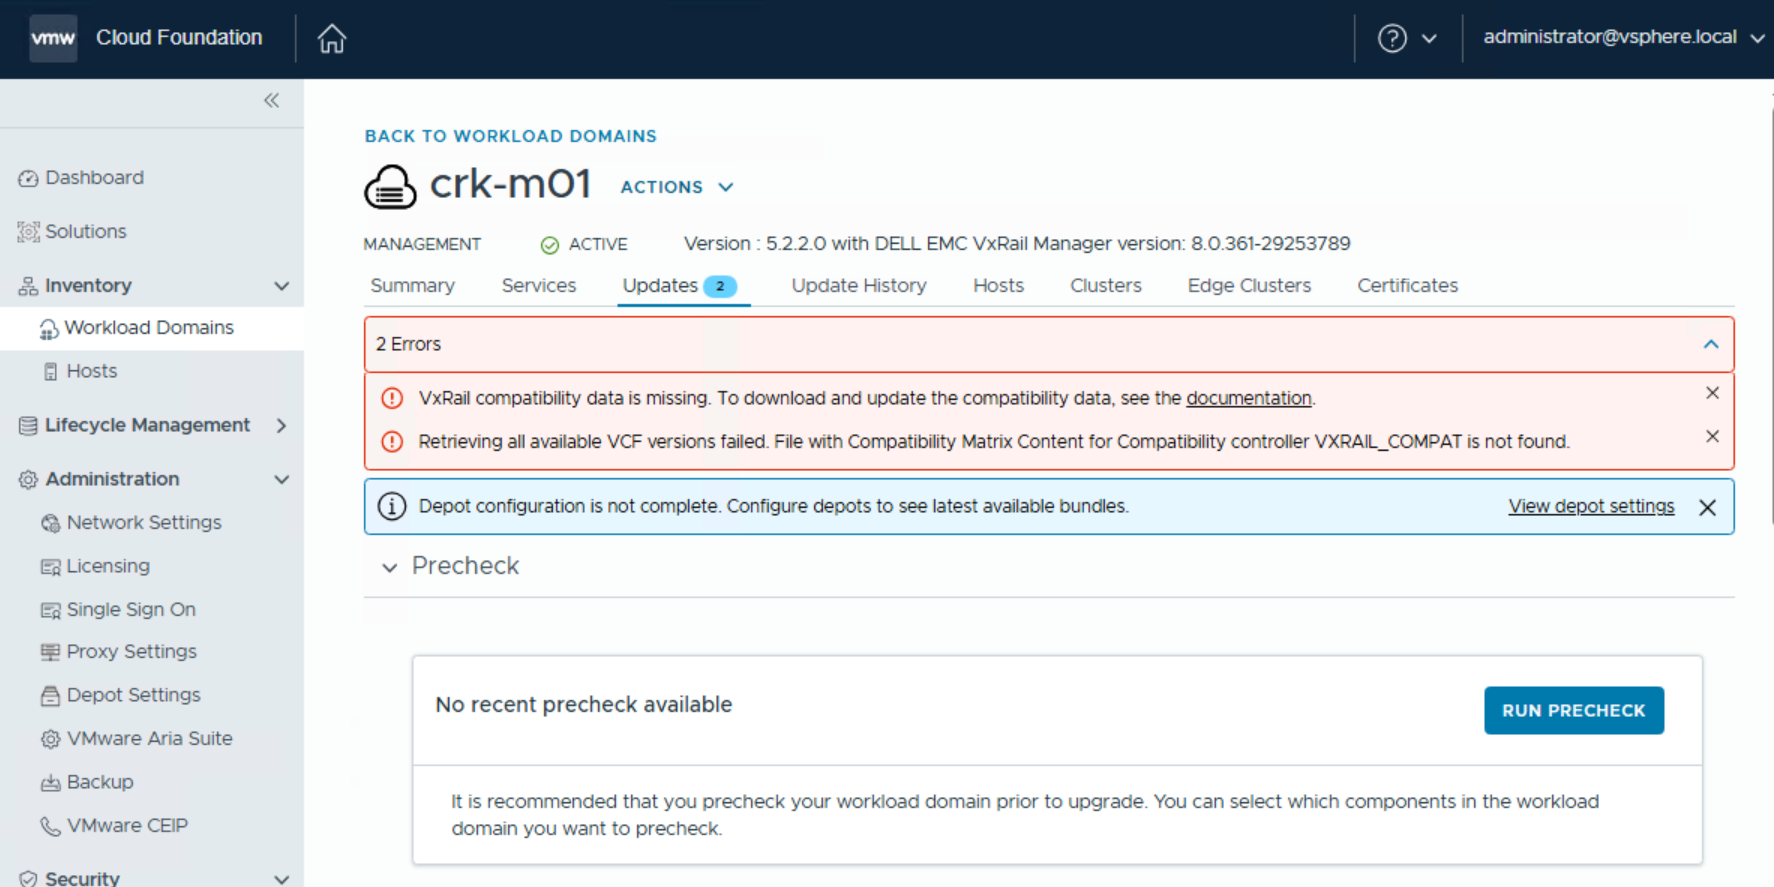Viewport: 1774px width, 887px height.
Task: Open administrator@vsphere.local user menu
Action: pyautogui.click(x=1622, y=38)
